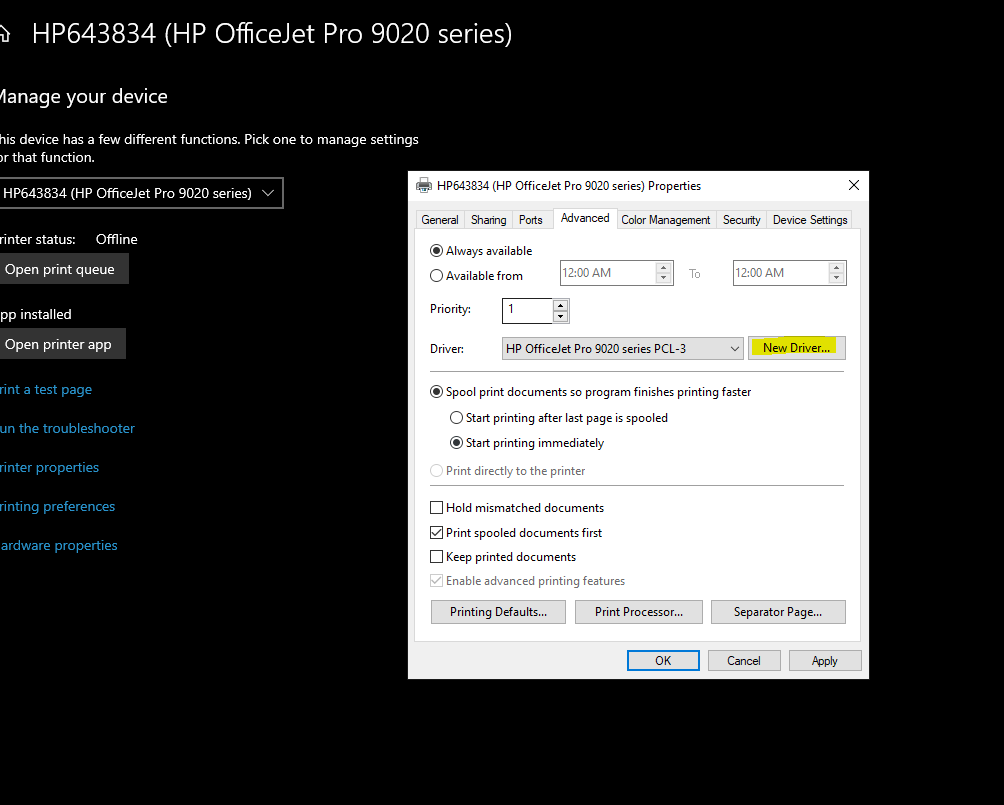This screenshot has height=805, width=1004.
Task: Open the Hardware properties link
Action: 58,545
